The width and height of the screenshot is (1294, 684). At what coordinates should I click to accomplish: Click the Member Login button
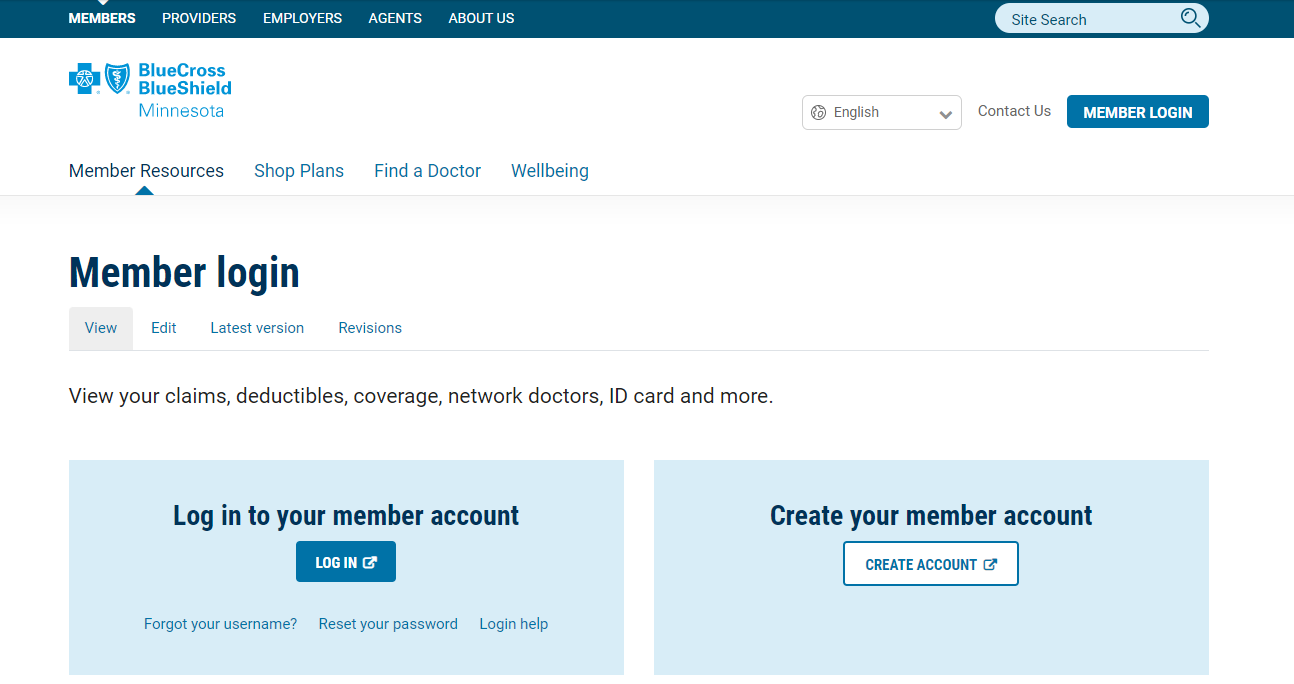pyautogui.click(x=1137, y=112)
